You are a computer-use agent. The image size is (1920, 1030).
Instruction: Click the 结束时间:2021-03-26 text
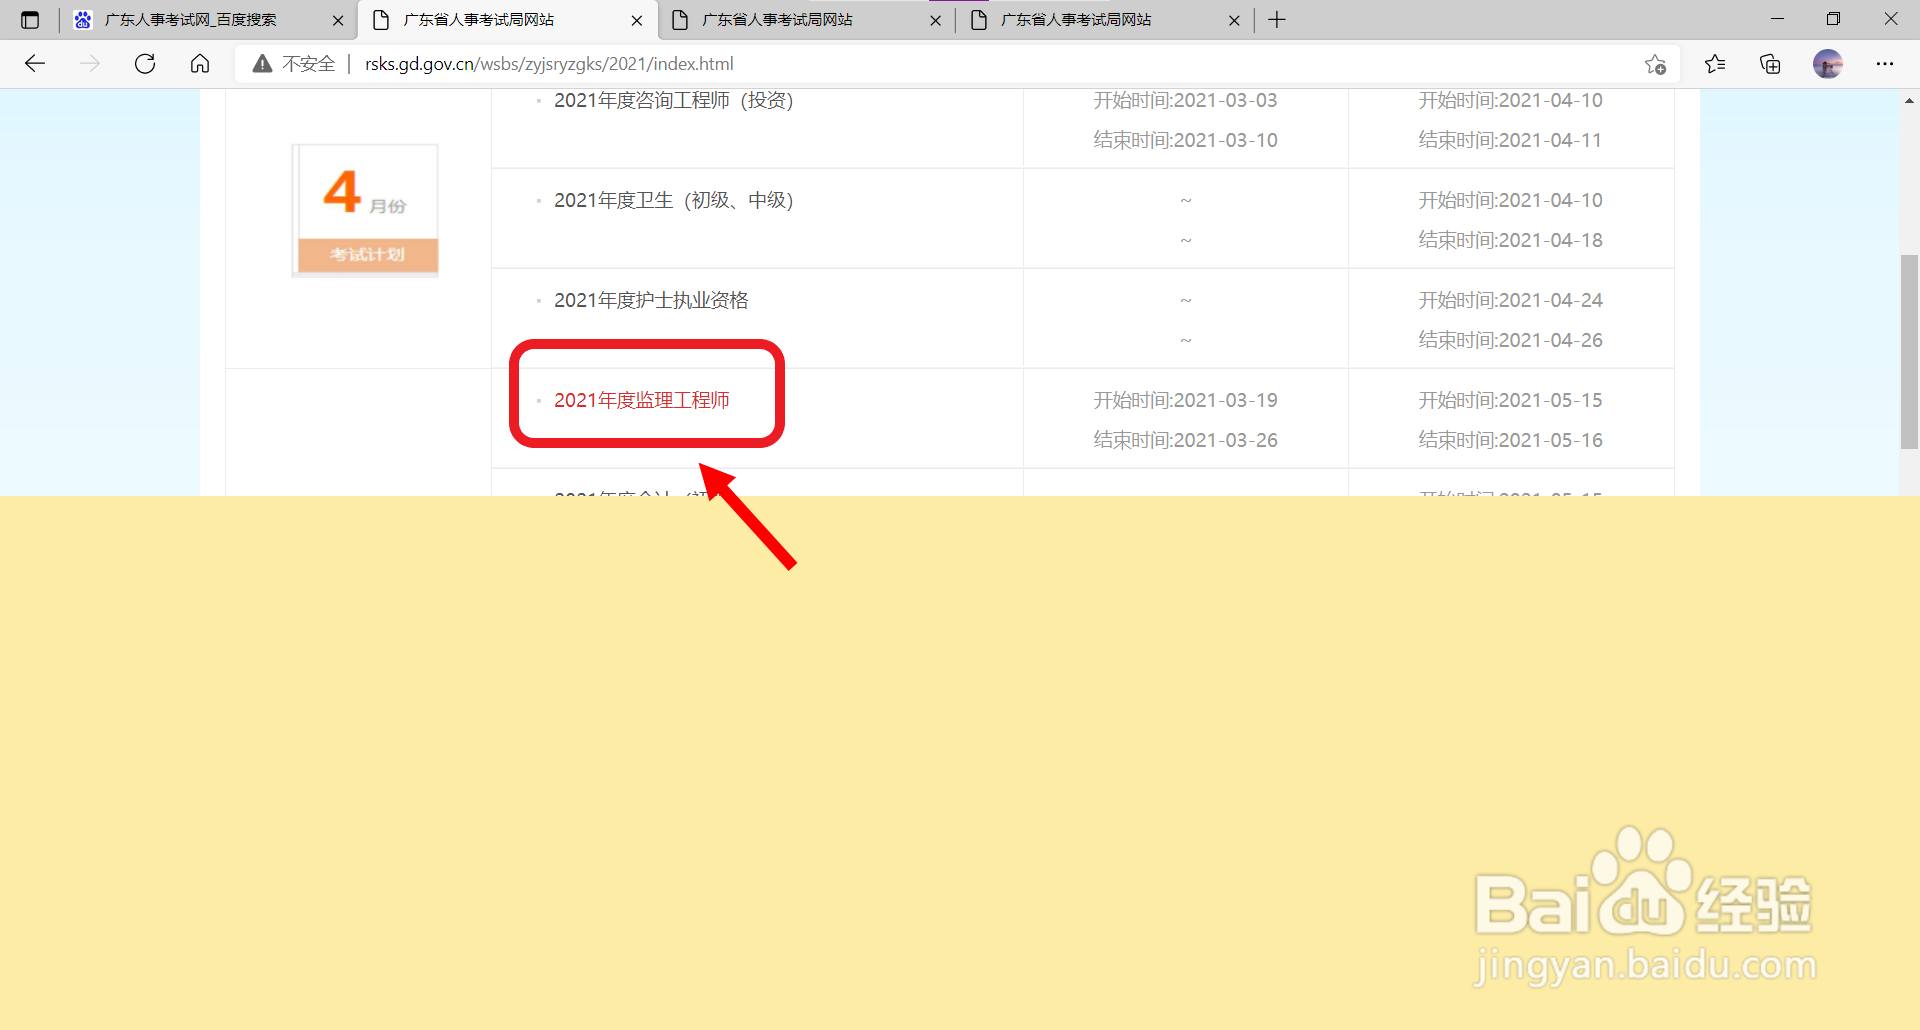tap(1185, 440)
